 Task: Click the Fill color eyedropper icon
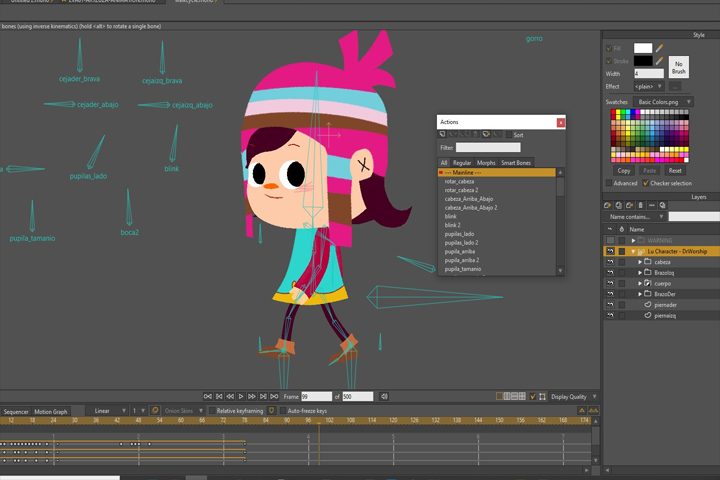click(659, 48)
